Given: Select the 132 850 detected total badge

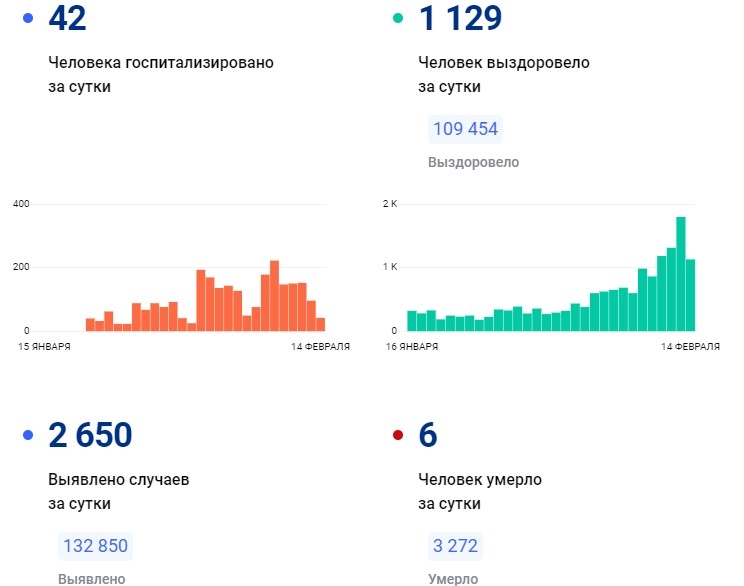Looking at the screenshot, I should [x=95, y=546].
